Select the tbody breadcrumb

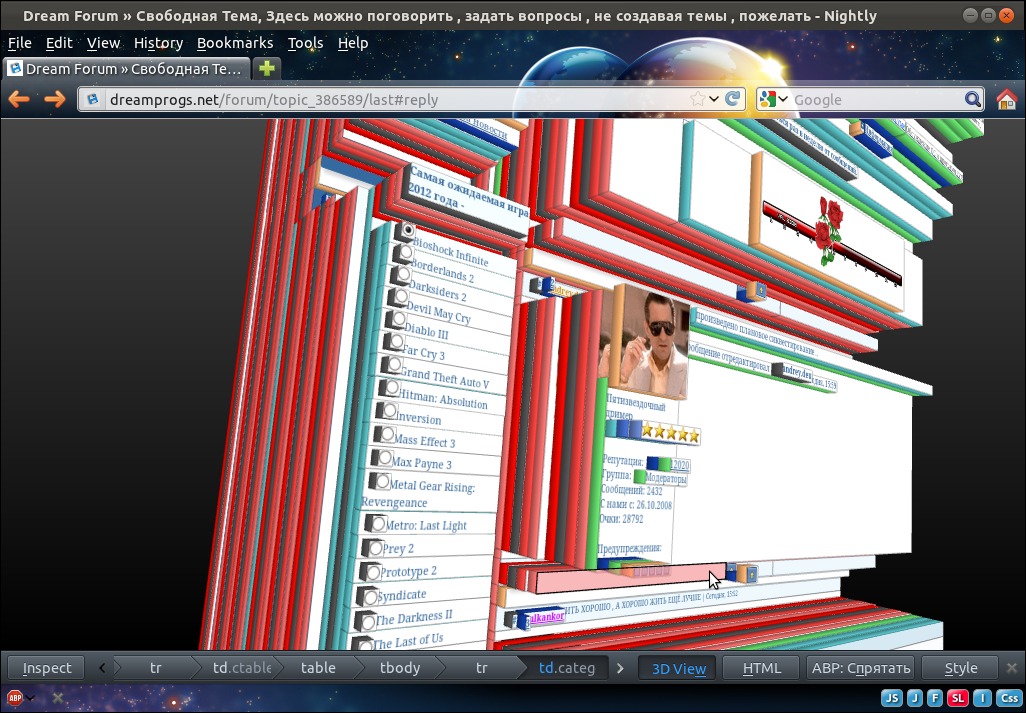pos(400,668)
